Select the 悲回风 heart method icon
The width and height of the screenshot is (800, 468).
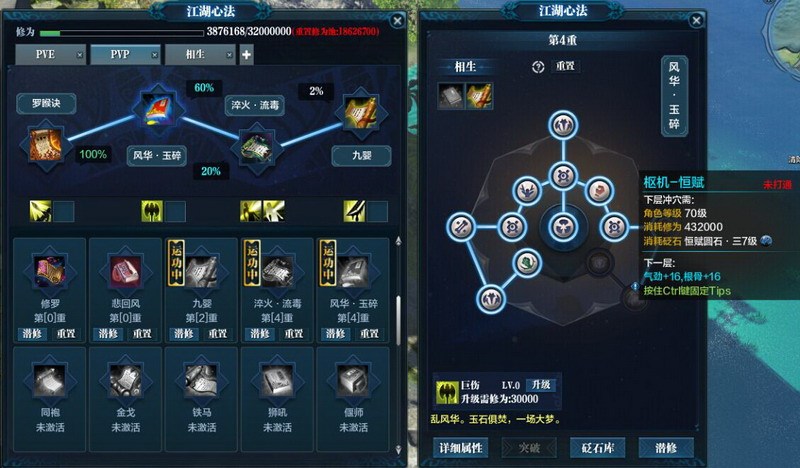(126, 272)
